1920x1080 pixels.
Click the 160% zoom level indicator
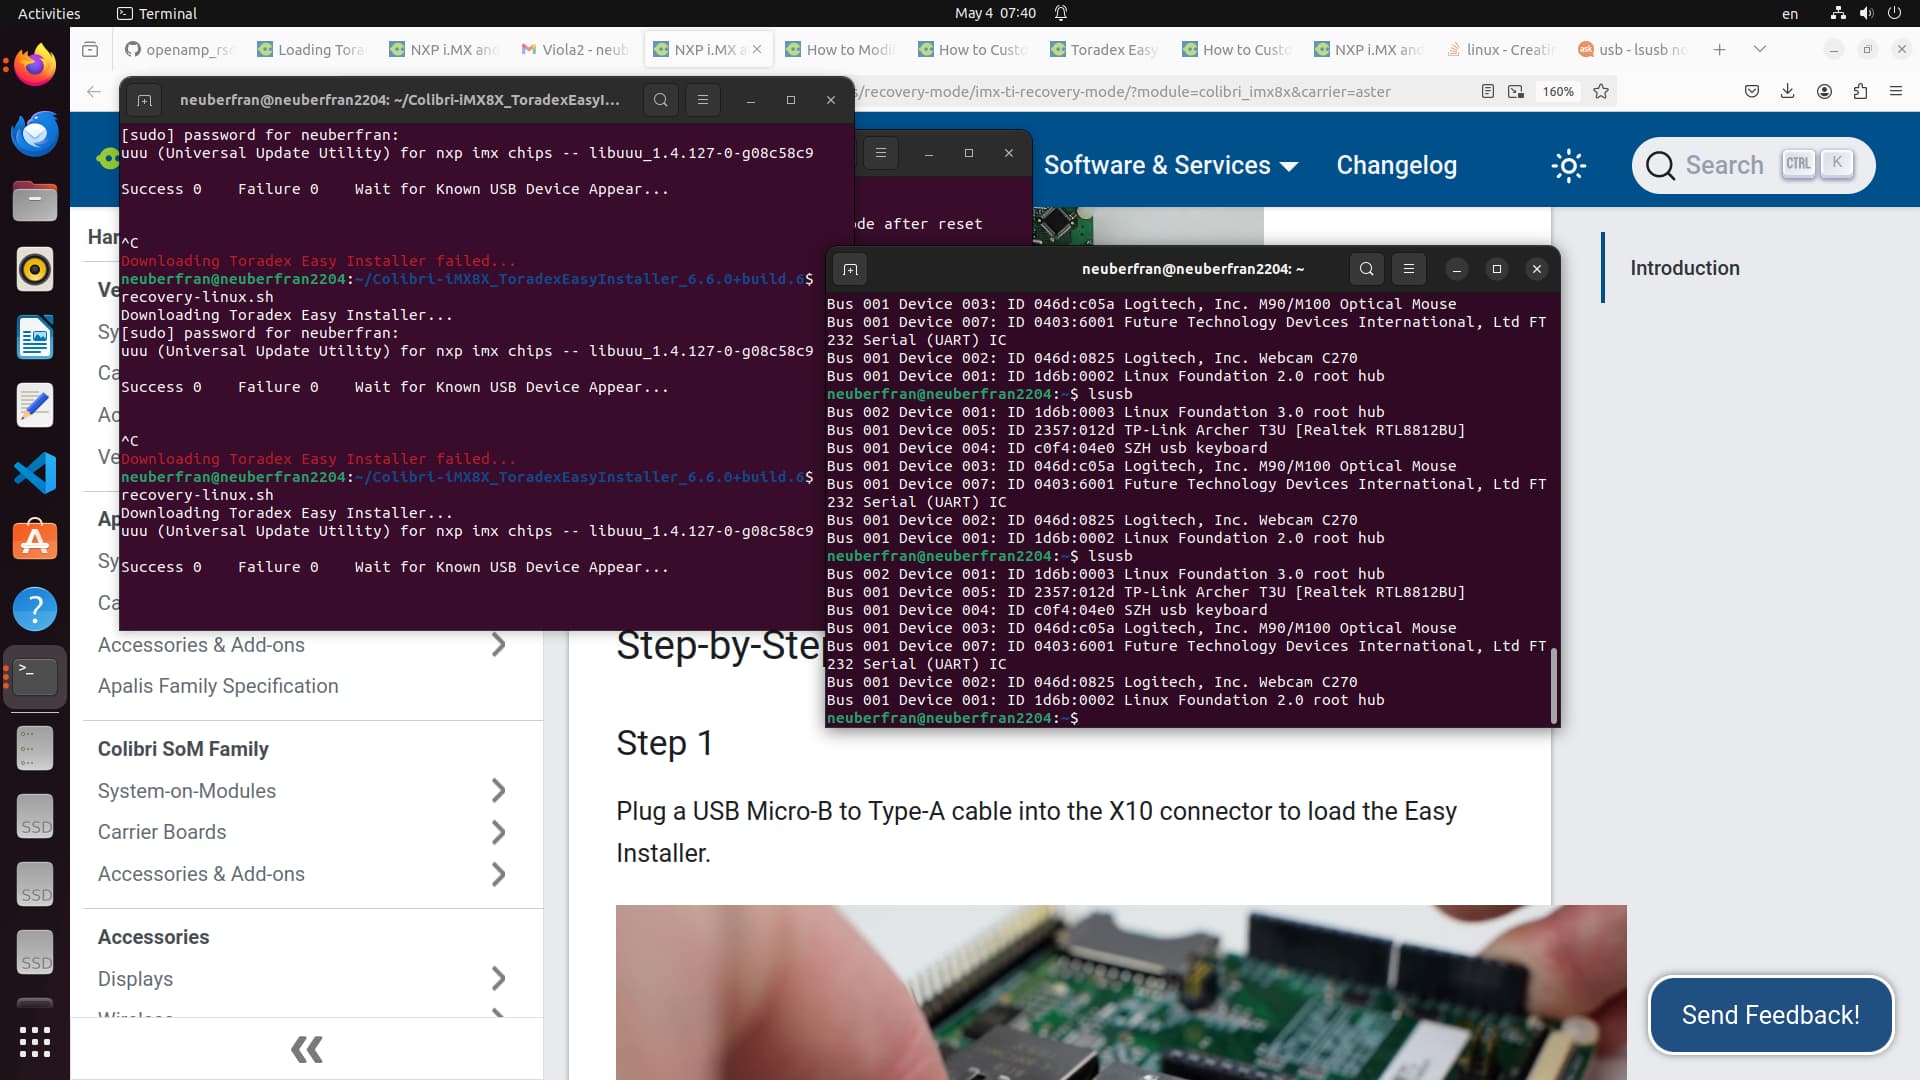(1557, 91)
